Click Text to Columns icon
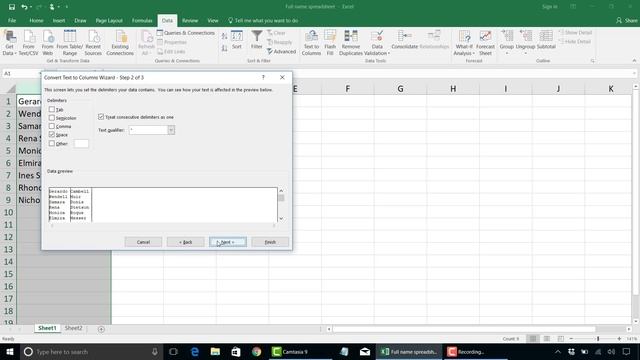640x360 pixels. point(311,42)
